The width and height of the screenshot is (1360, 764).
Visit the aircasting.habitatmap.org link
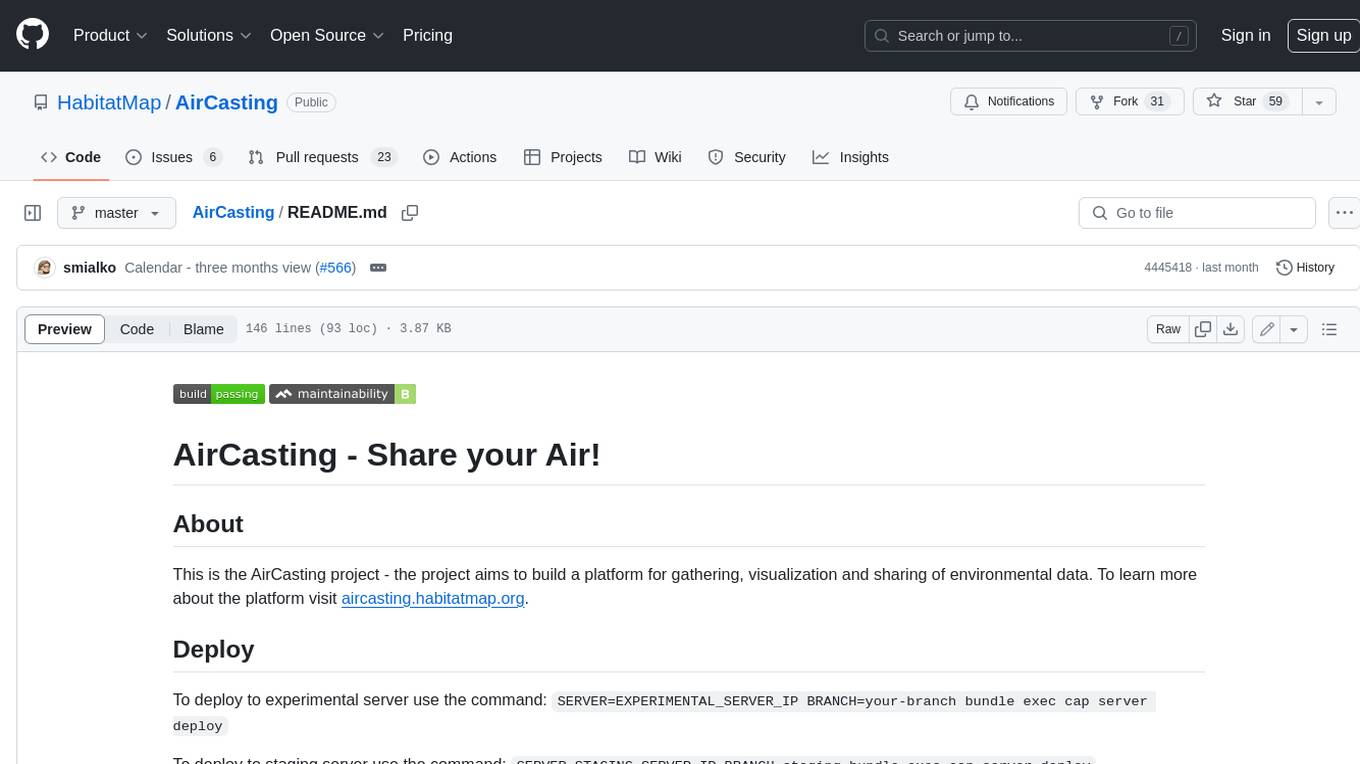coord(433,599)
